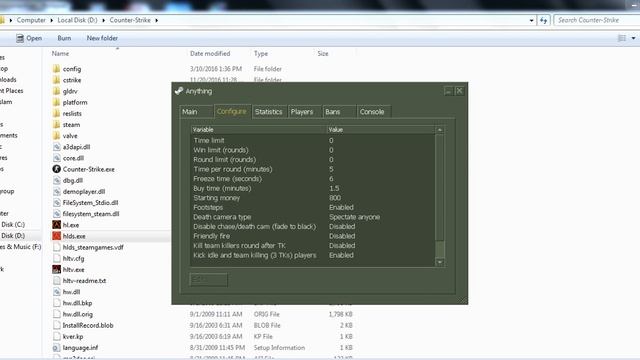Screen dimensions: 640x360
Task: Select Time per round (minutes) row
Action: pyautogui.click(x=313, y=169)
